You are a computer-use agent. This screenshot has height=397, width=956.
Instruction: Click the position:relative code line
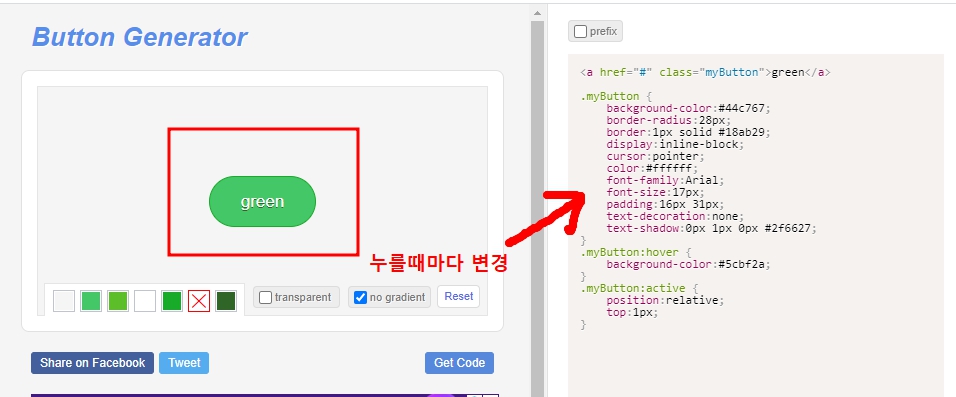coord(666,301)
